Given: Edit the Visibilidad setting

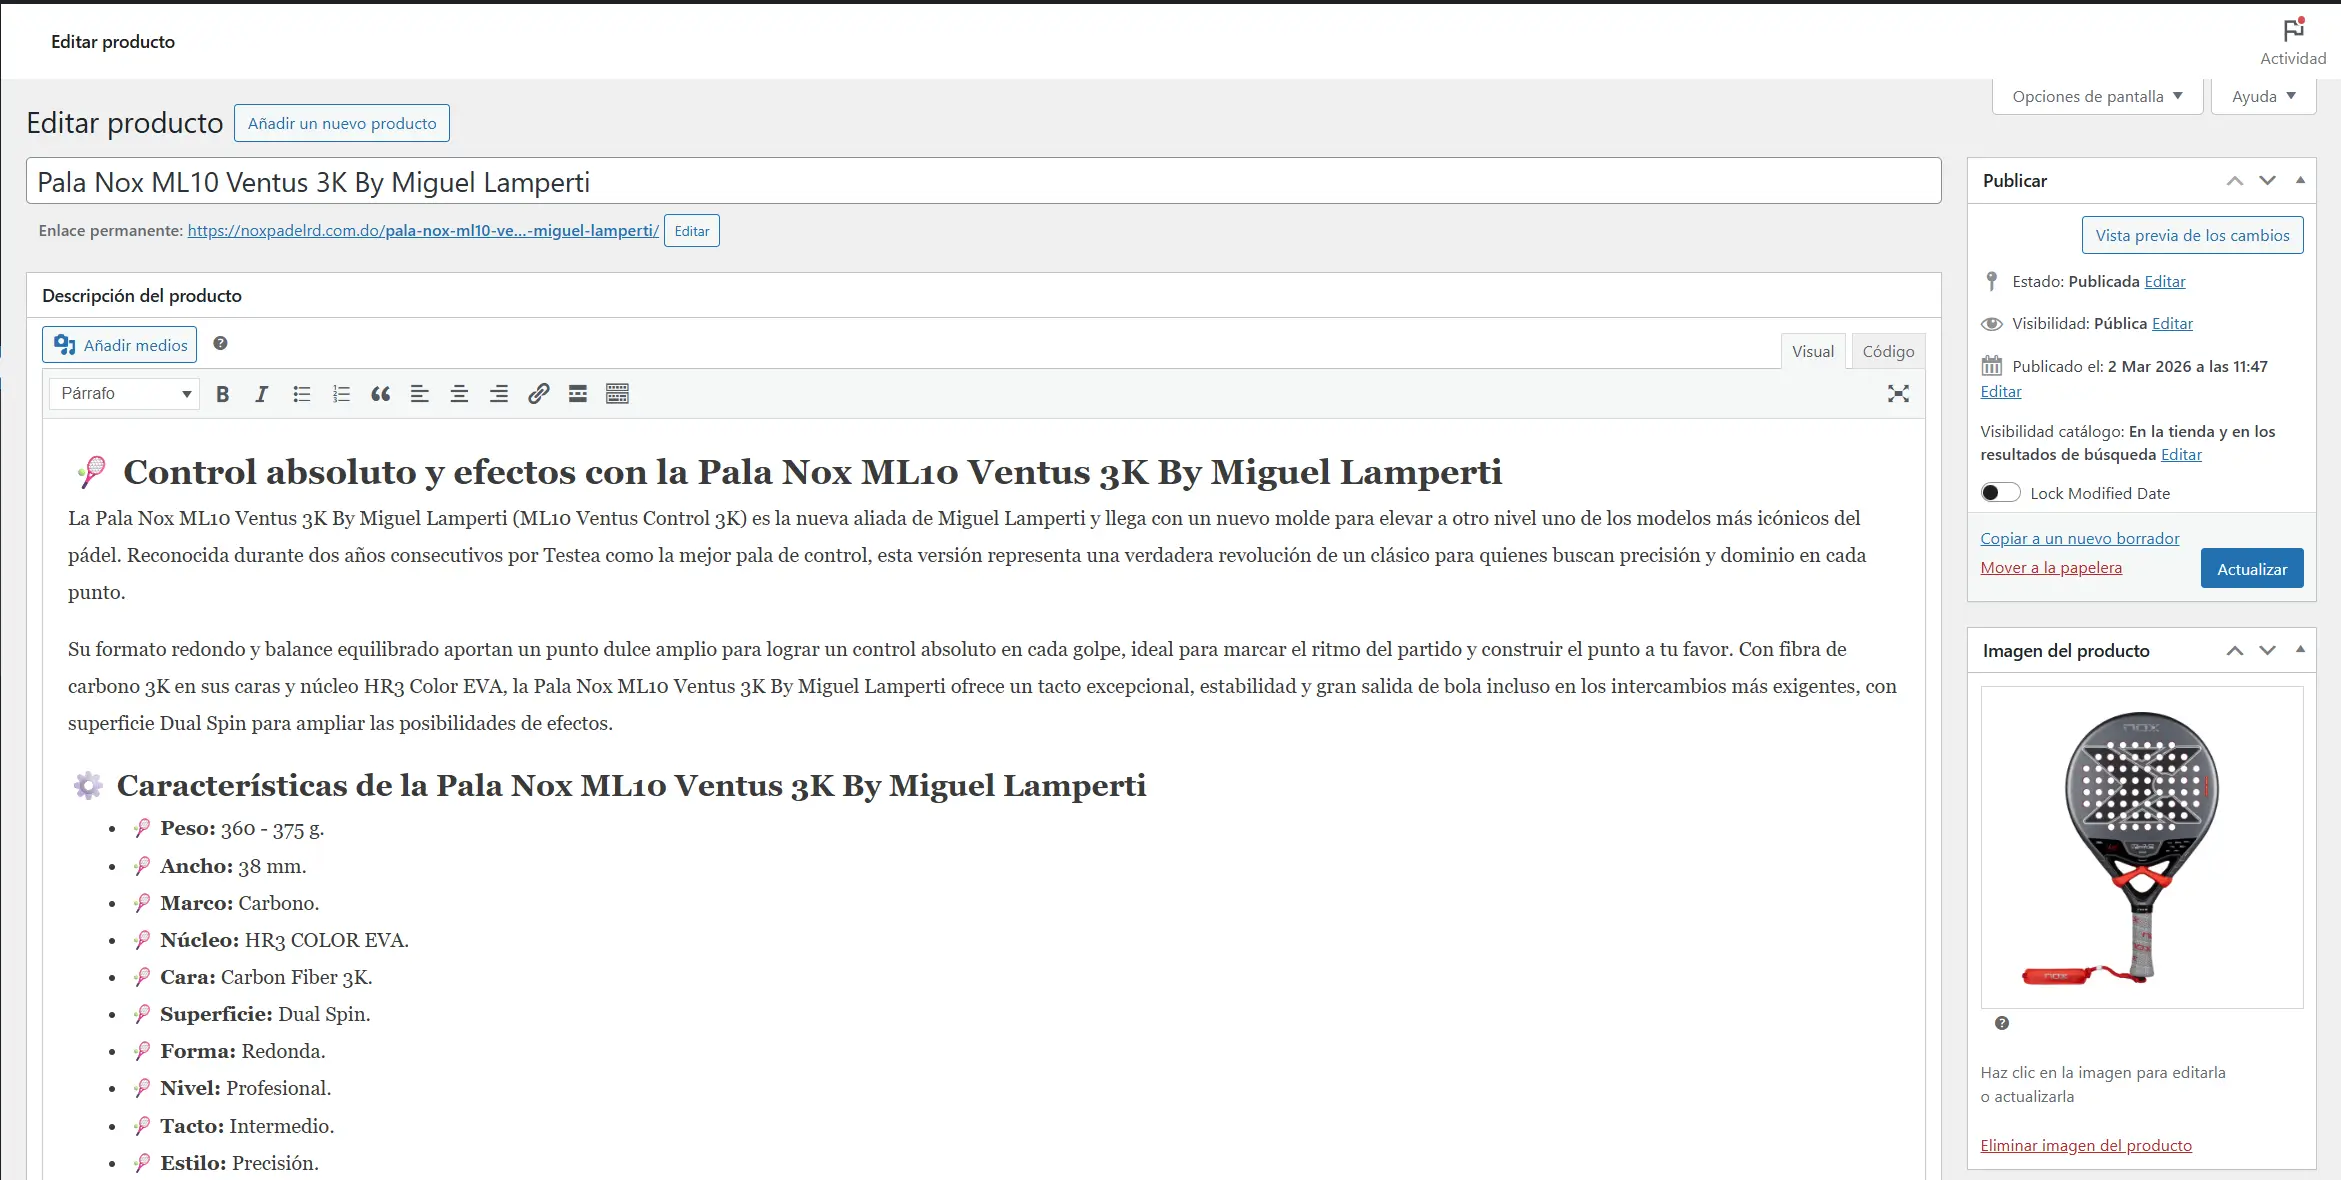Looking at the screenshot, I should (x=2172, y=324).
